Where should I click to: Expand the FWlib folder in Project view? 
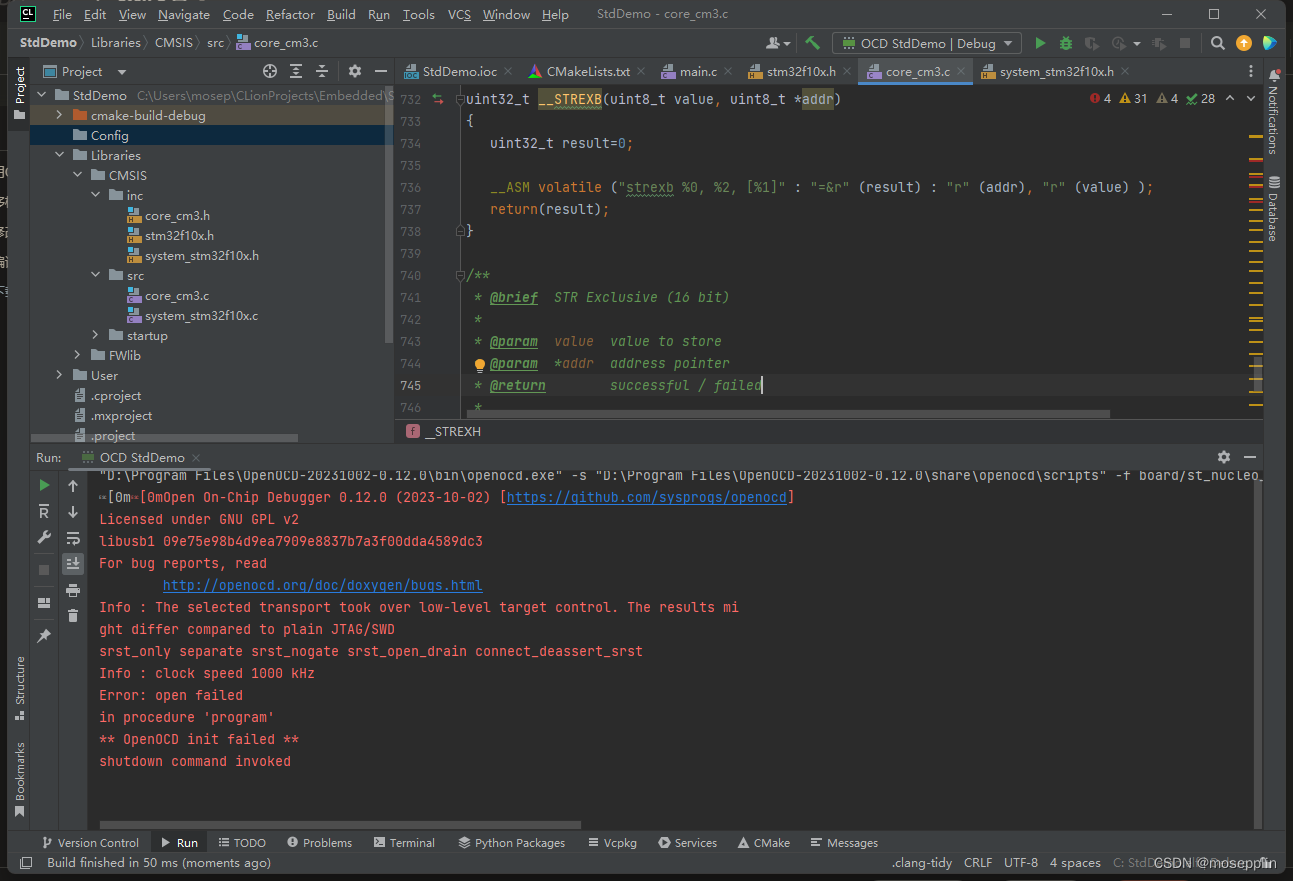76,355
